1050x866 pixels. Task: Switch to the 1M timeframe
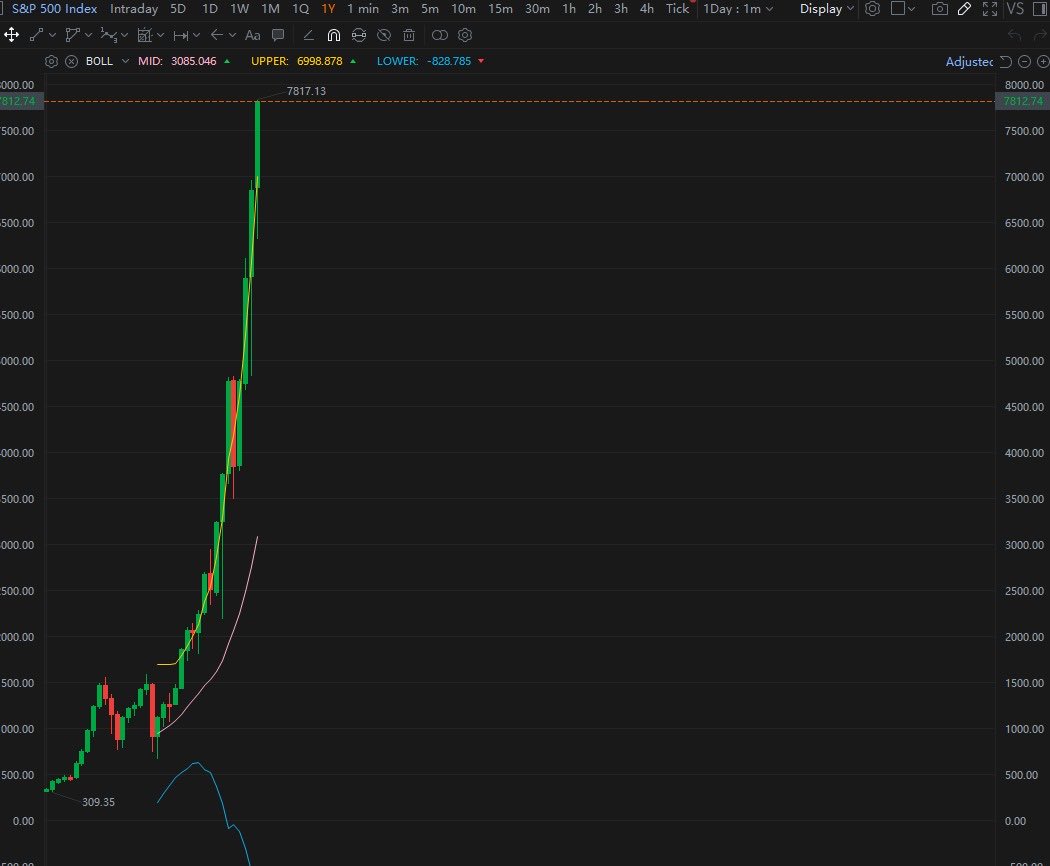click(x=271, y=9)
